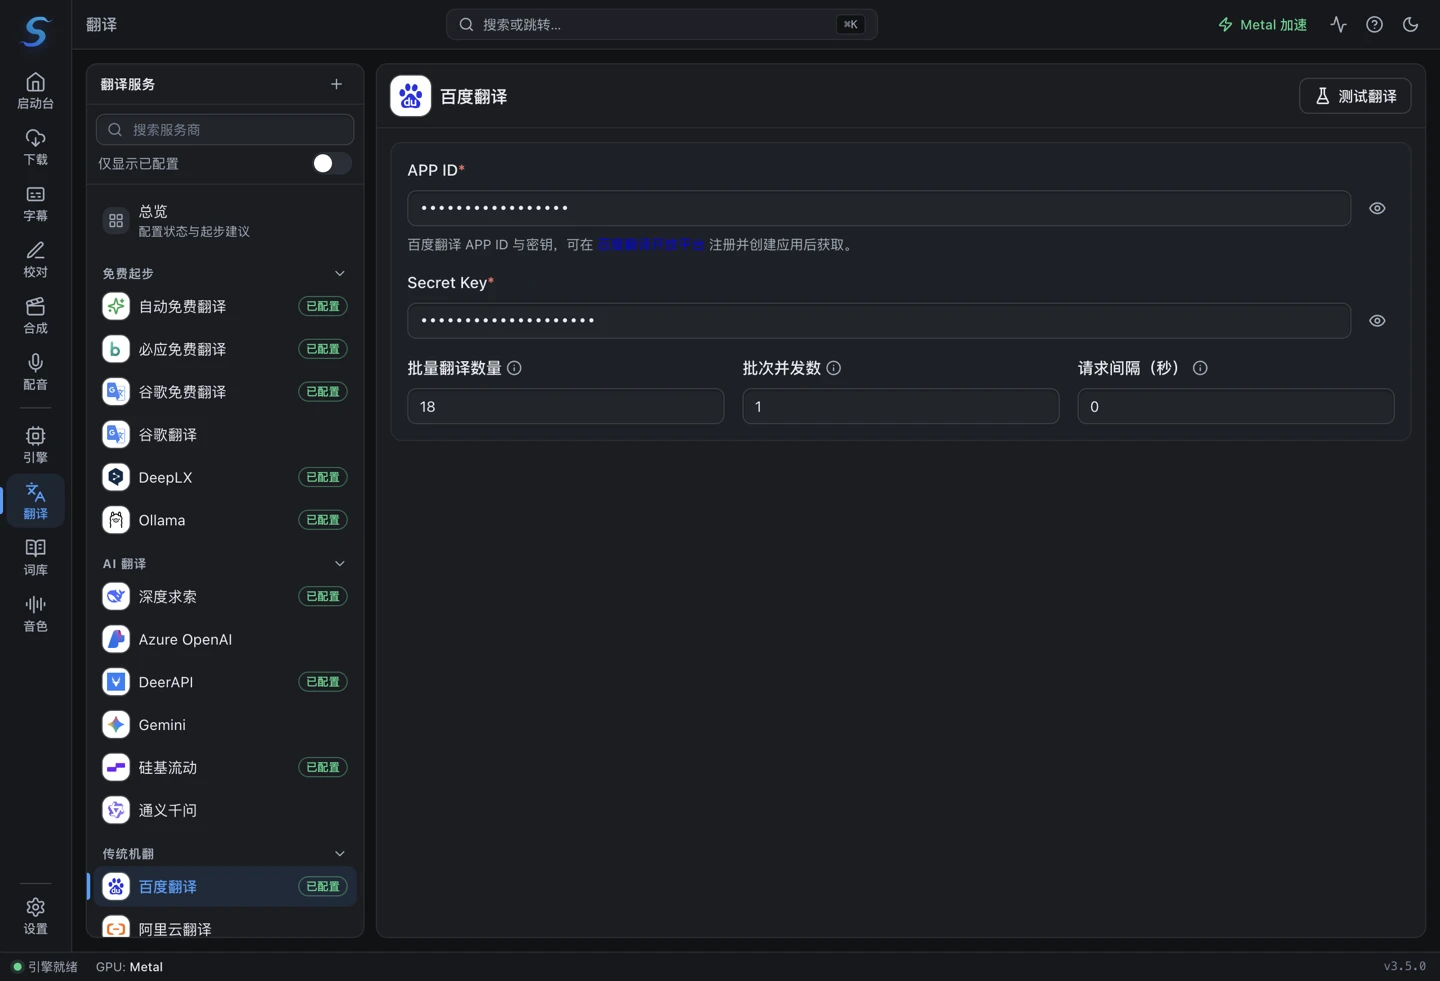Click the Metal 加速 indicator

pos(1262,24)
